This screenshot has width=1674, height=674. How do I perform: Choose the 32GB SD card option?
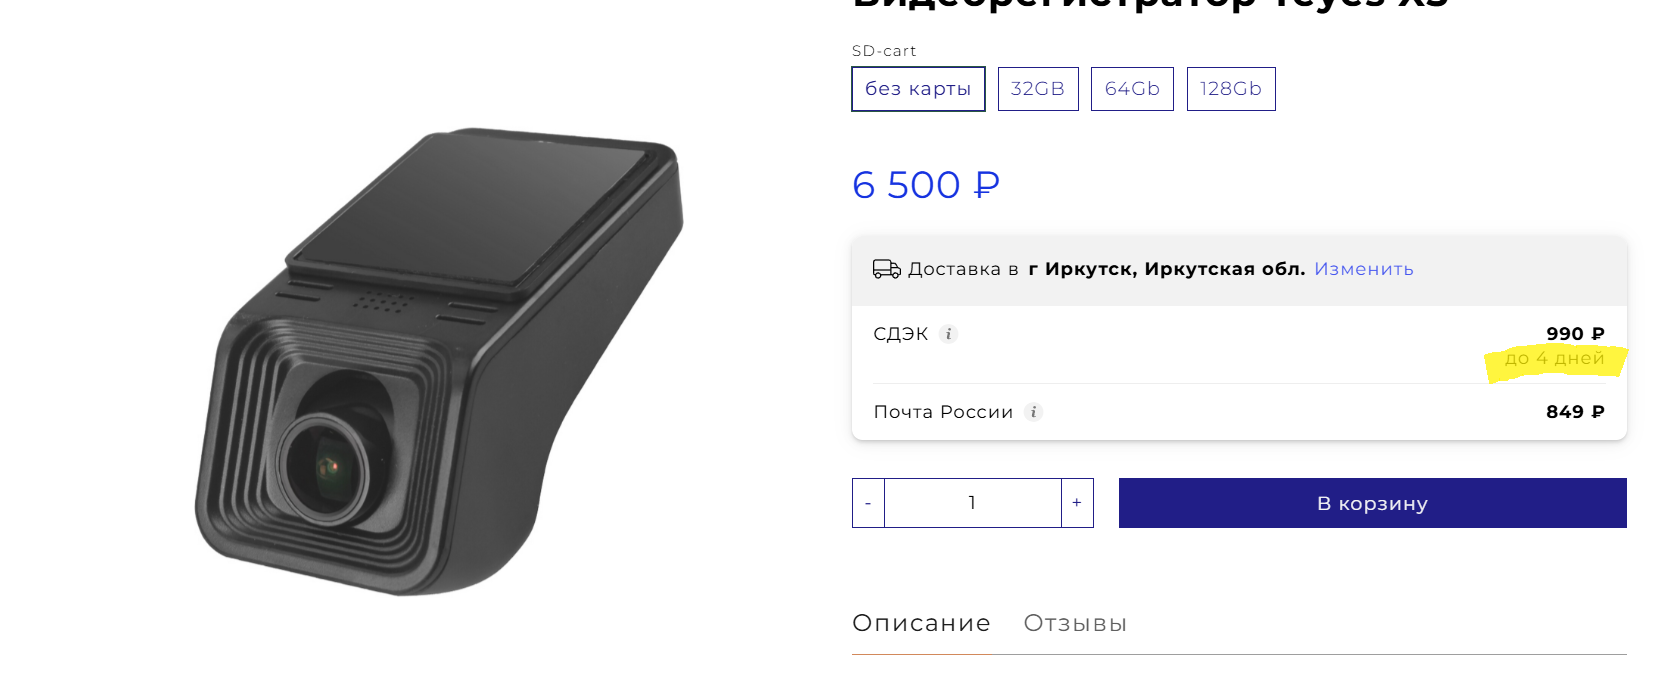click(x=1038, y=89)
